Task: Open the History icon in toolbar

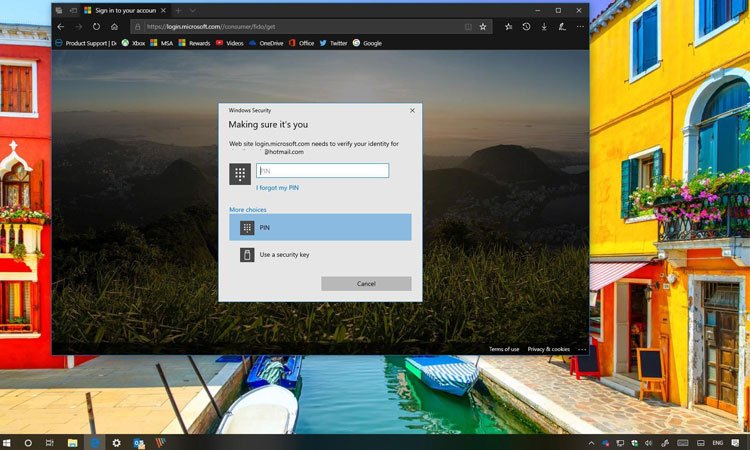Action: [526, 27]
